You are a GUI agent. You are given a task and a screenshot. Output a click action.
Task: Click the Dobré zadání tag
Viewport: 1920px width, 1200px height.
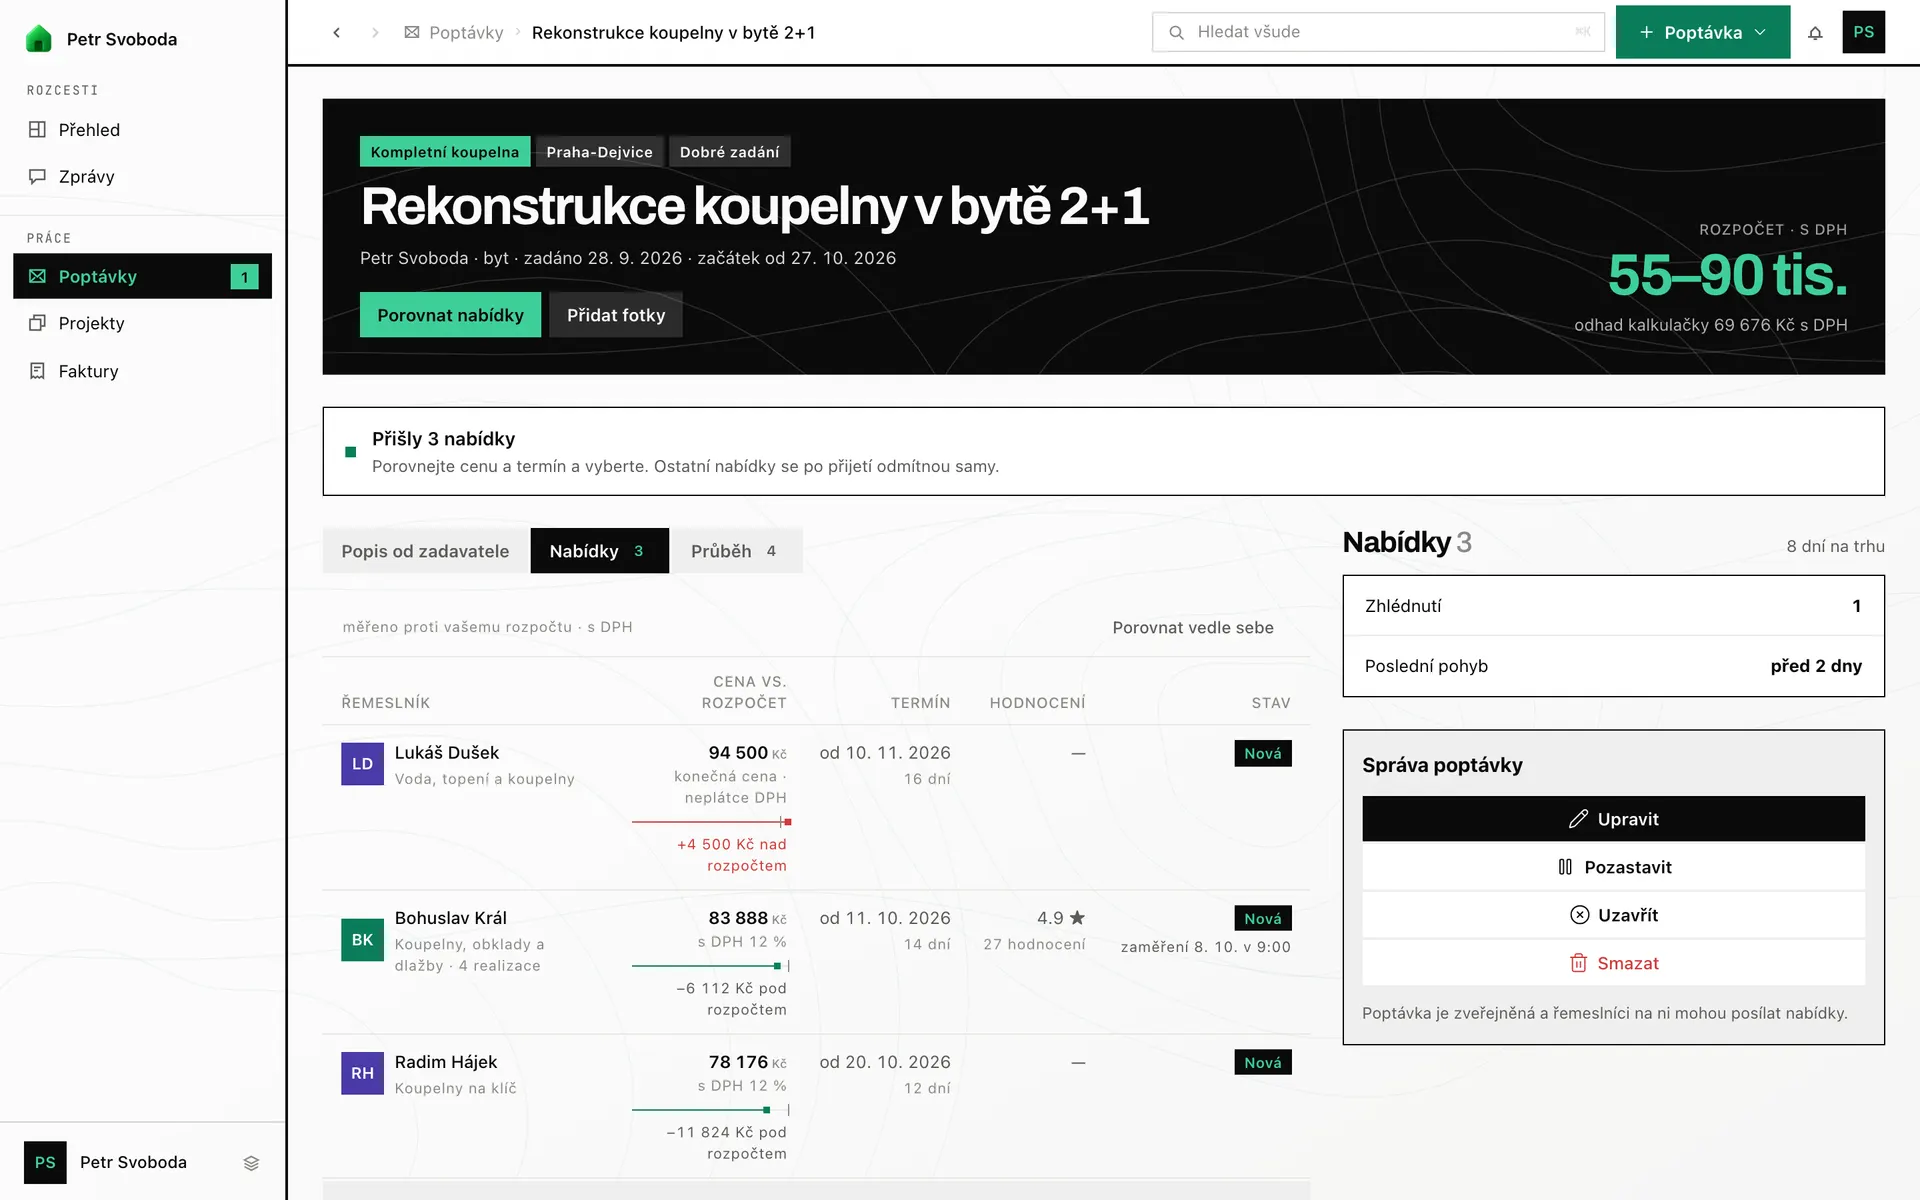tap(729, 152)
